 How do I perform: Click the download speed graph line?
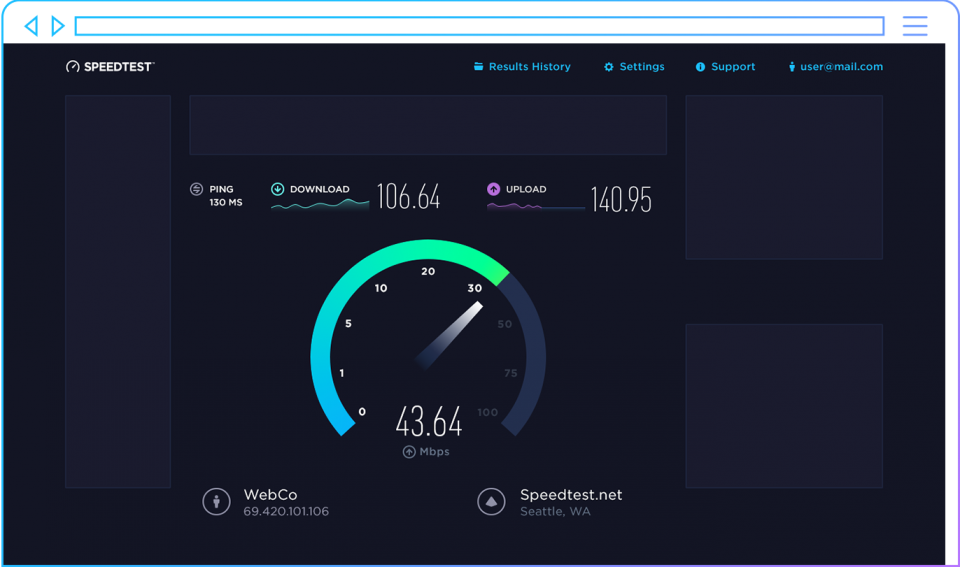point(320,205)
